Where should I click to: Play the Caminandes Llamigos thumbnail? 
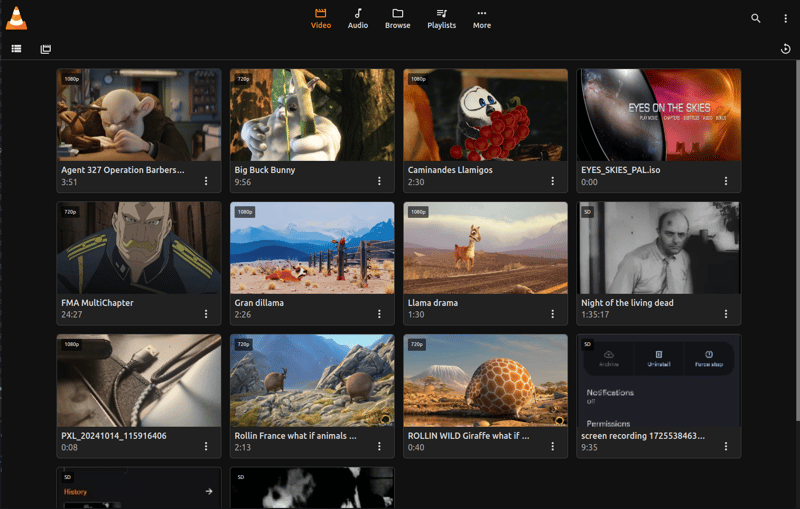pyautogui.click(x=485, y=115)
